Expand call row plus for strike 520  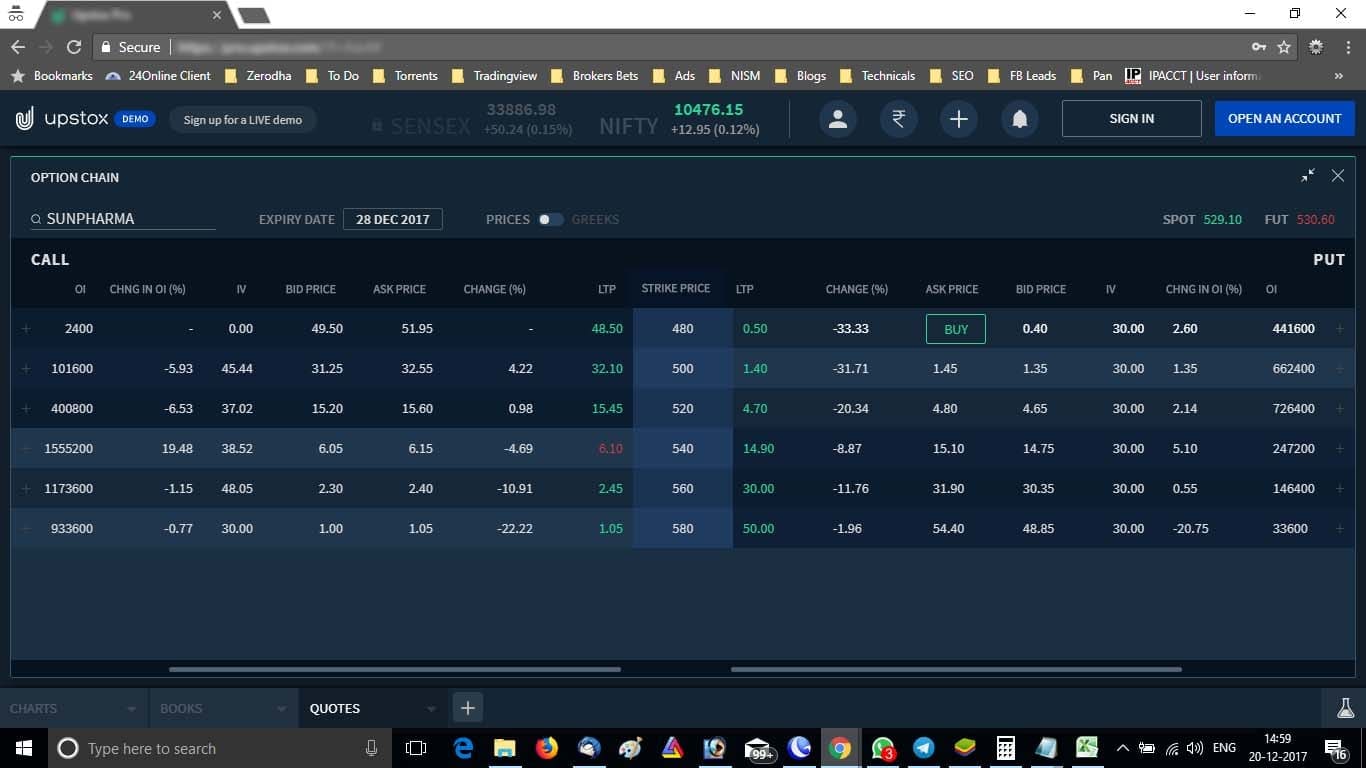(26, 409)
